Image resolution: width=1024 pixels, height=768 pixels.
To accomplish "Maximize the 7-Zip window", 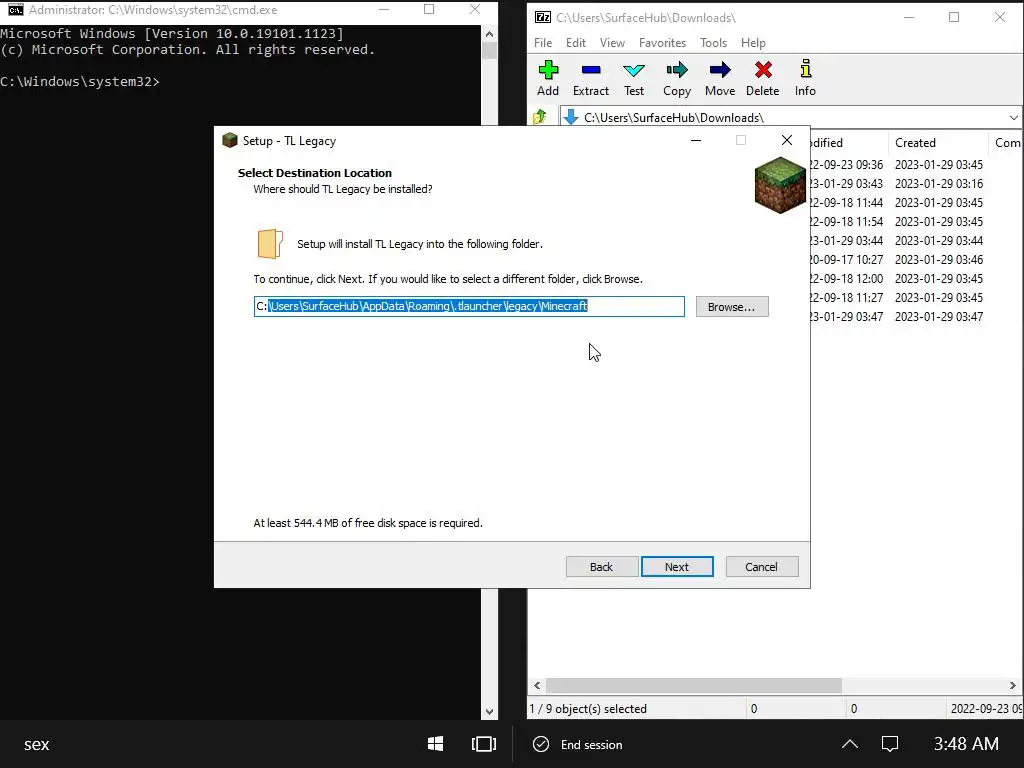I will pyautogui.click(x=954, y=18).
